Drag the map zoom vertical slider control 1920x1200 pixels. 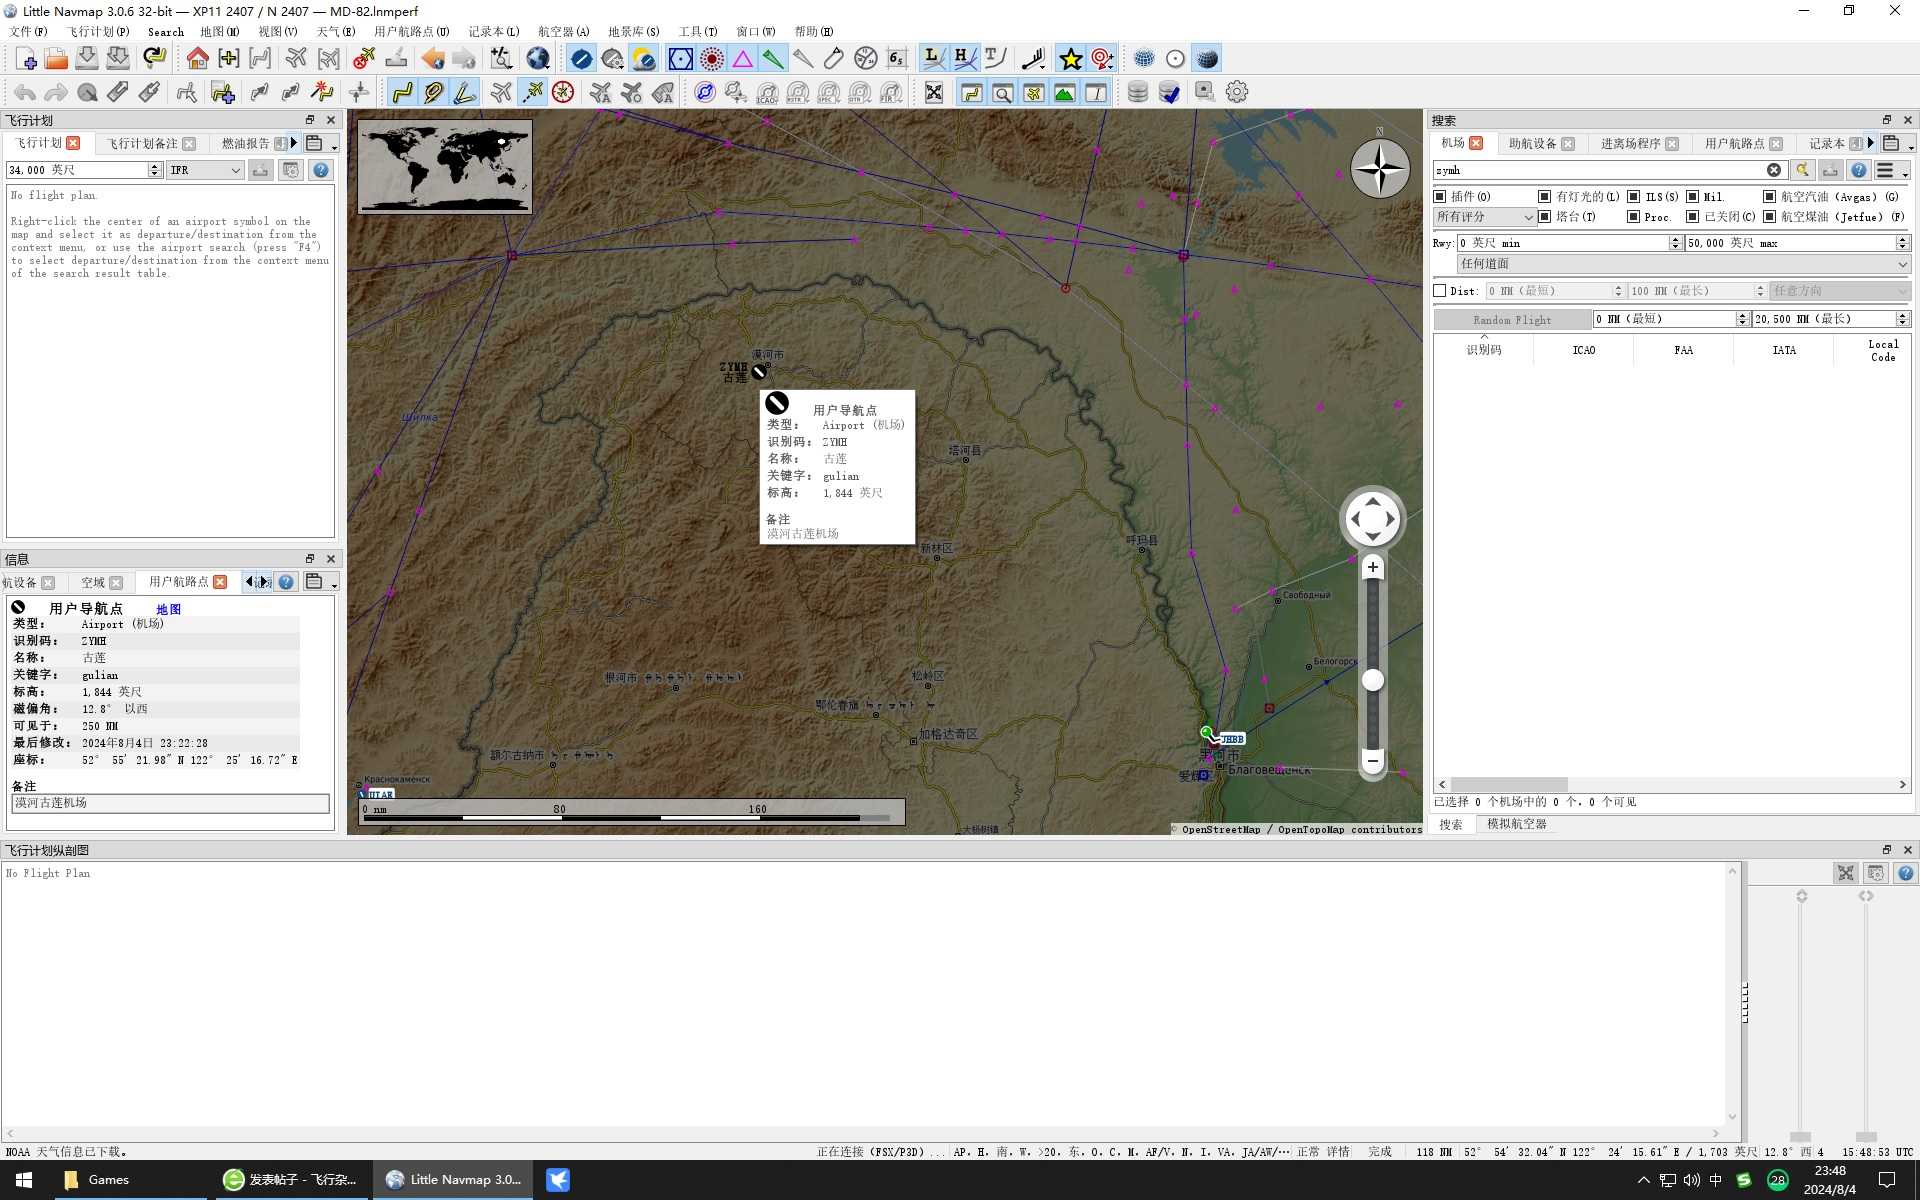[x=1373, y=679]
